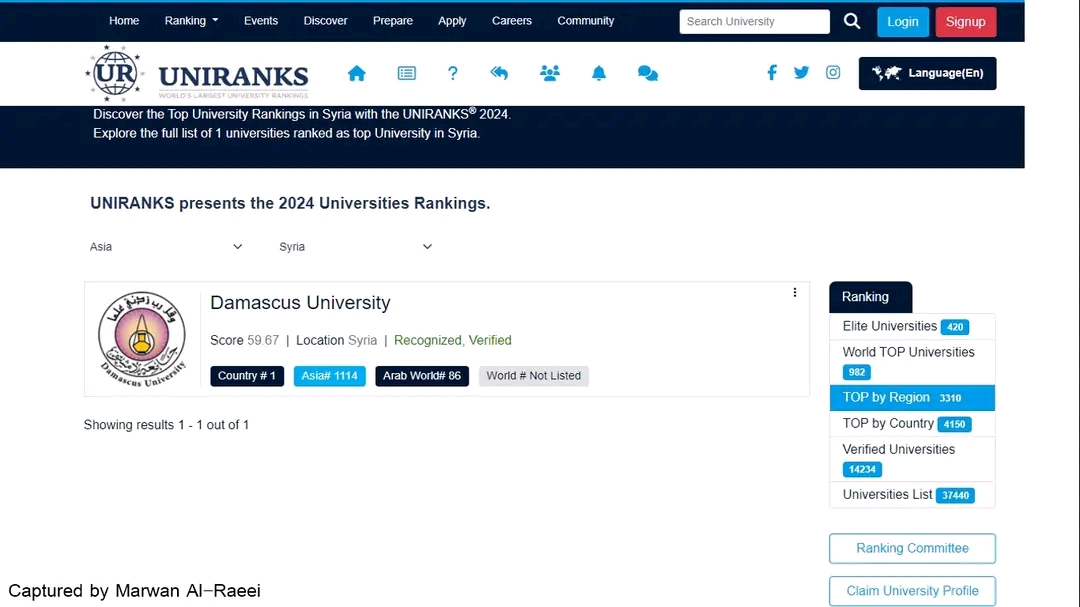The width and height of the screenshot is (1080, 607).
Task: Open Verified Universities list
Action: tap(912, 459)
